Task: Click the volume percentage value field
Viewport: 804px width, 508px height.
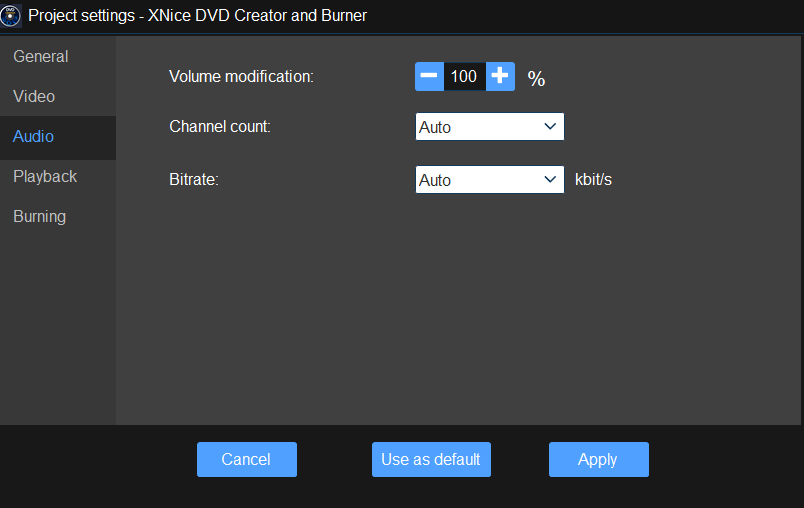Action: tap(464, 76)
